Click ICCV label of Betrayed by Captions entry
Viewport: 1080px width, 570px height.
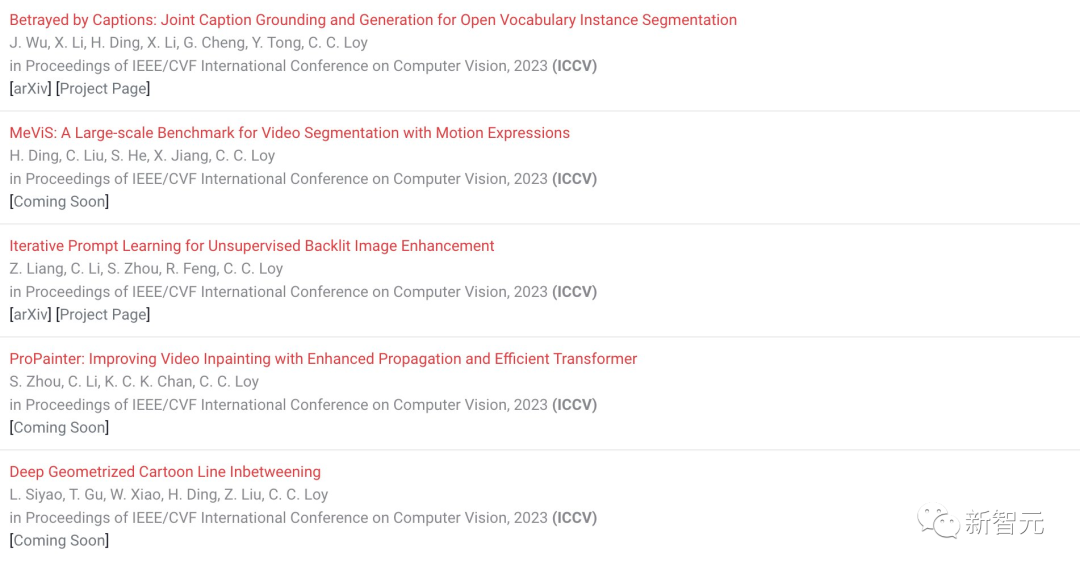point(574,65)
